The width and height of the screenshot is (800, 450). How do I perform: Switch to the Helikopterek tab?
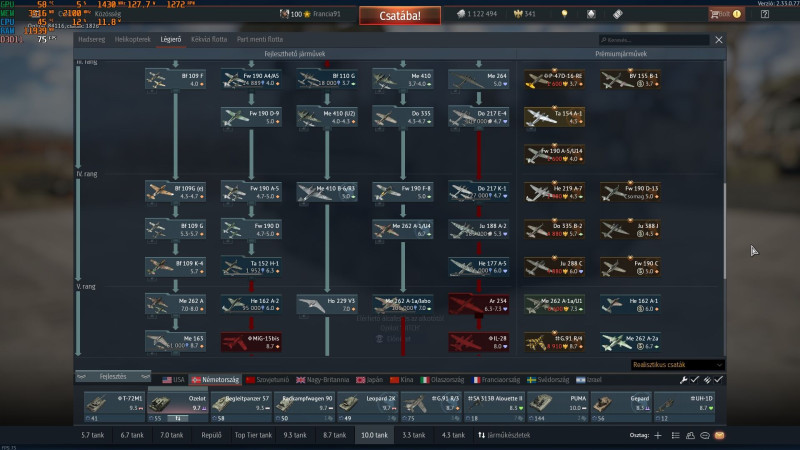click(x=133, y=39)
